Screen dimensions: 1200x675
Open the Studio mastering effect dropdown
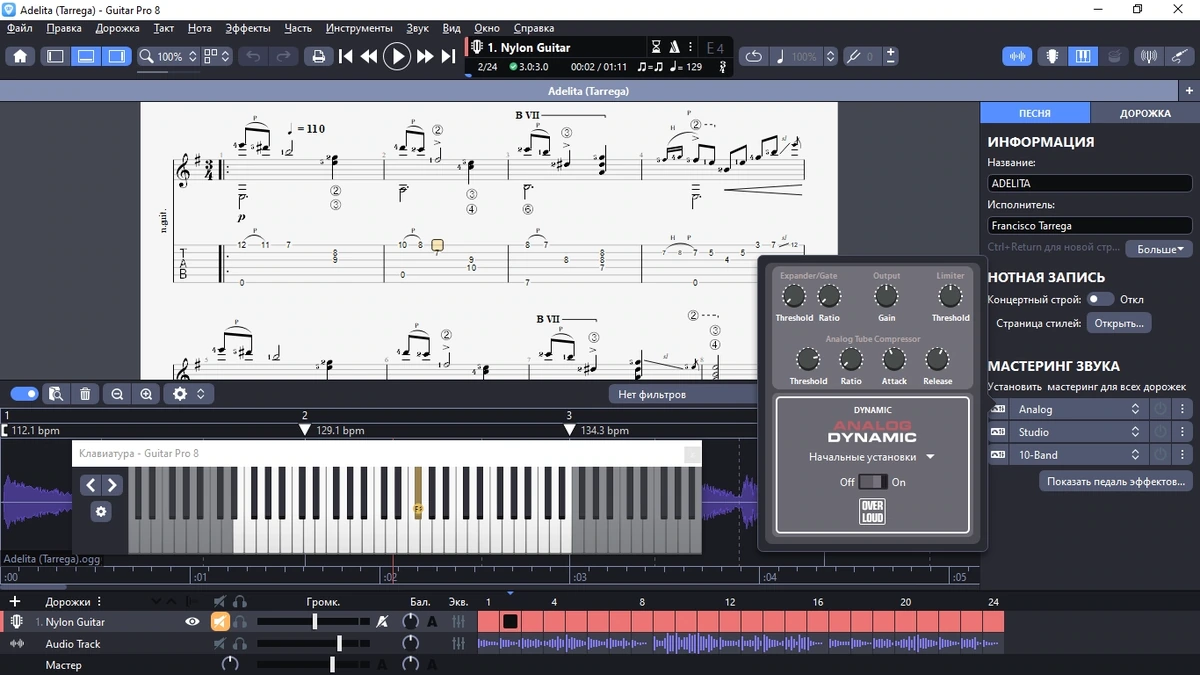click(x=1079, y=432)
